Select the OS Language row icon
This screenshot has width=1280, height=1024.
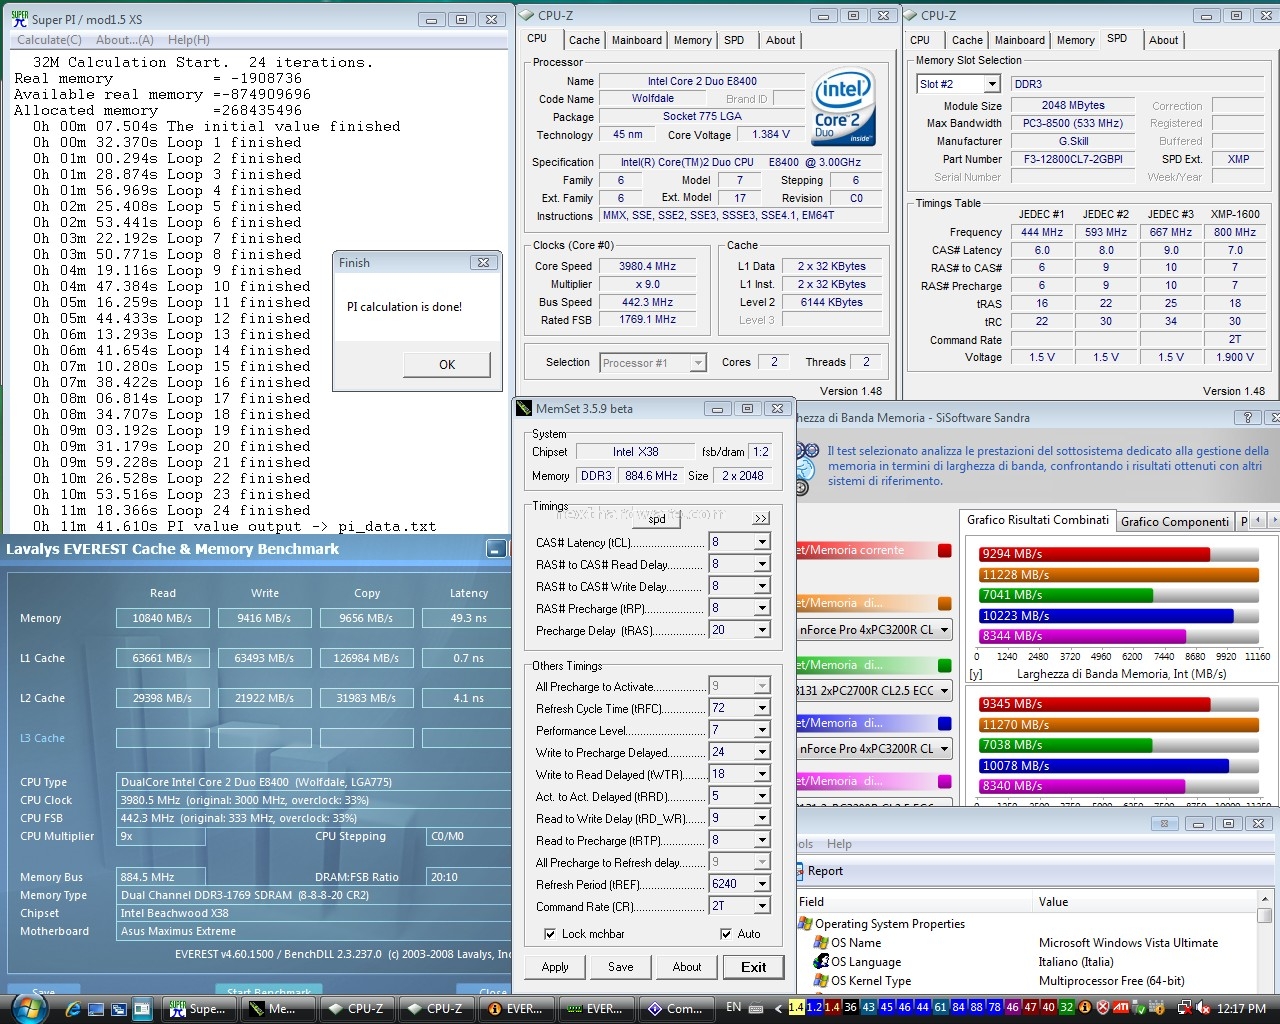pyautogui.click(x=821, y=961)
